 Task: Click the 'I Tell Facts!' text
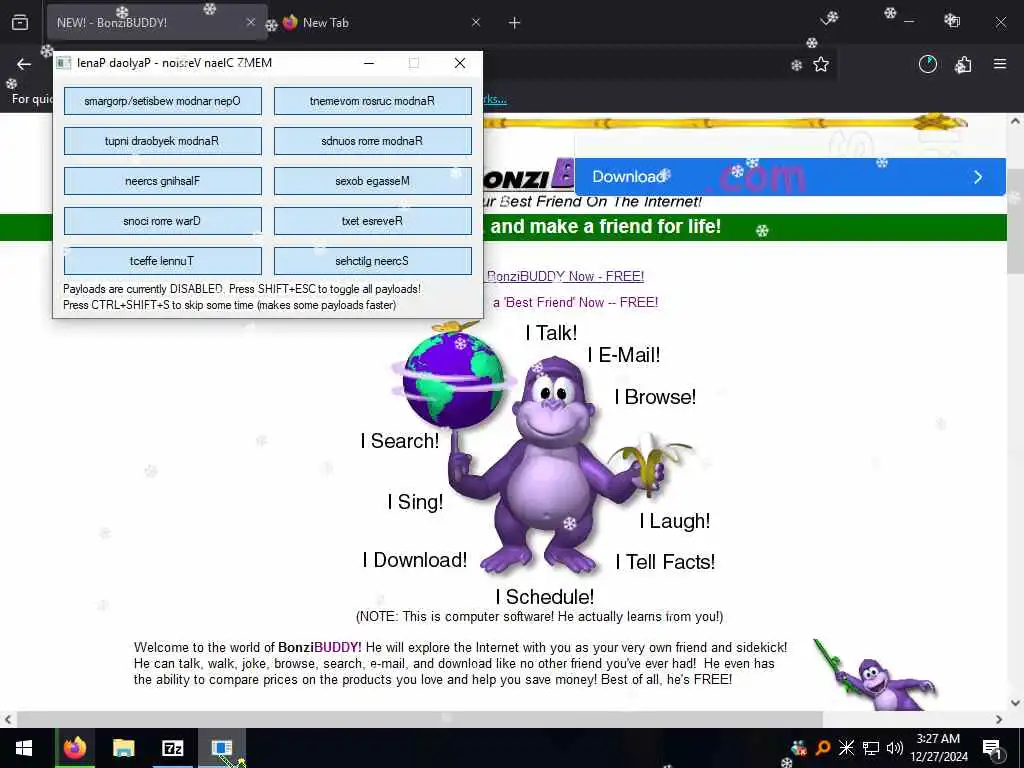click(x=665, y=562)
